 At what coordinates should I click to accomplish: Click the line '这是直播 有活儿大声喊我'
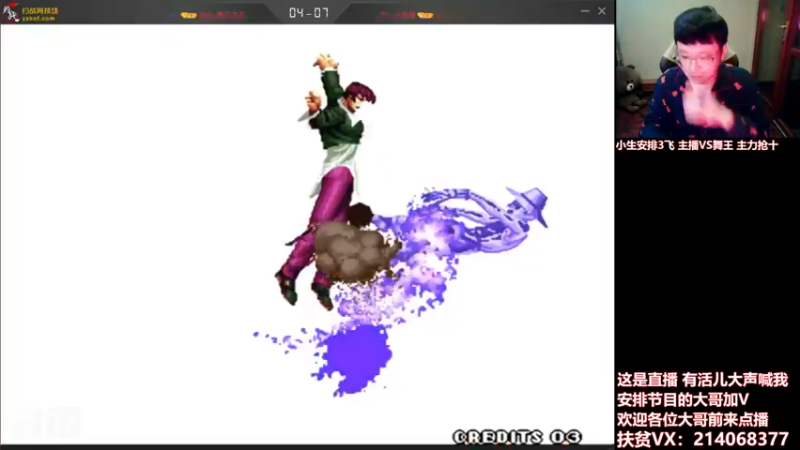coord(703,380)
